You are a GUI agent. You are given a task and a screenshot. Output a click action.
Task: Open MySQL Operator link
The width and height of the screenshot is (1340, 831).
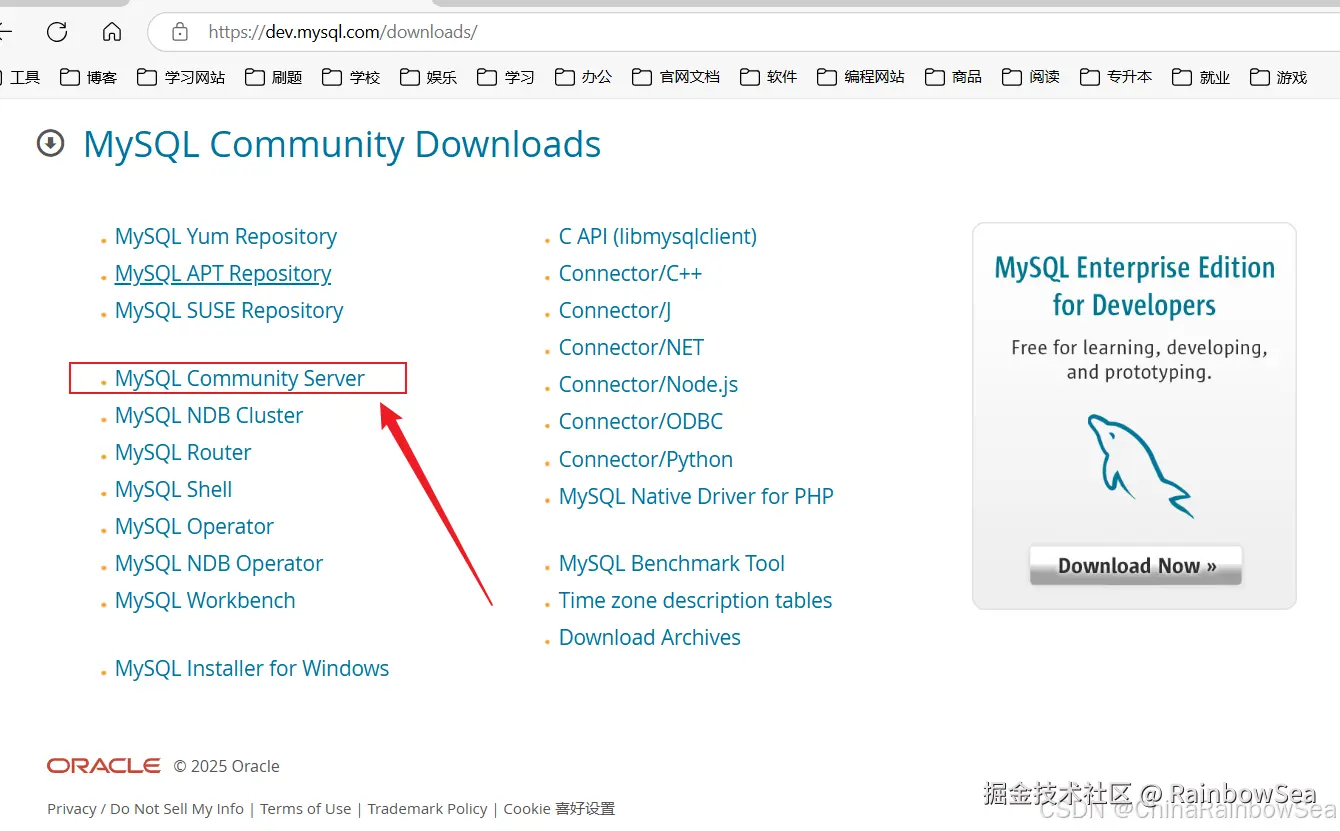[x=194, y=527]
